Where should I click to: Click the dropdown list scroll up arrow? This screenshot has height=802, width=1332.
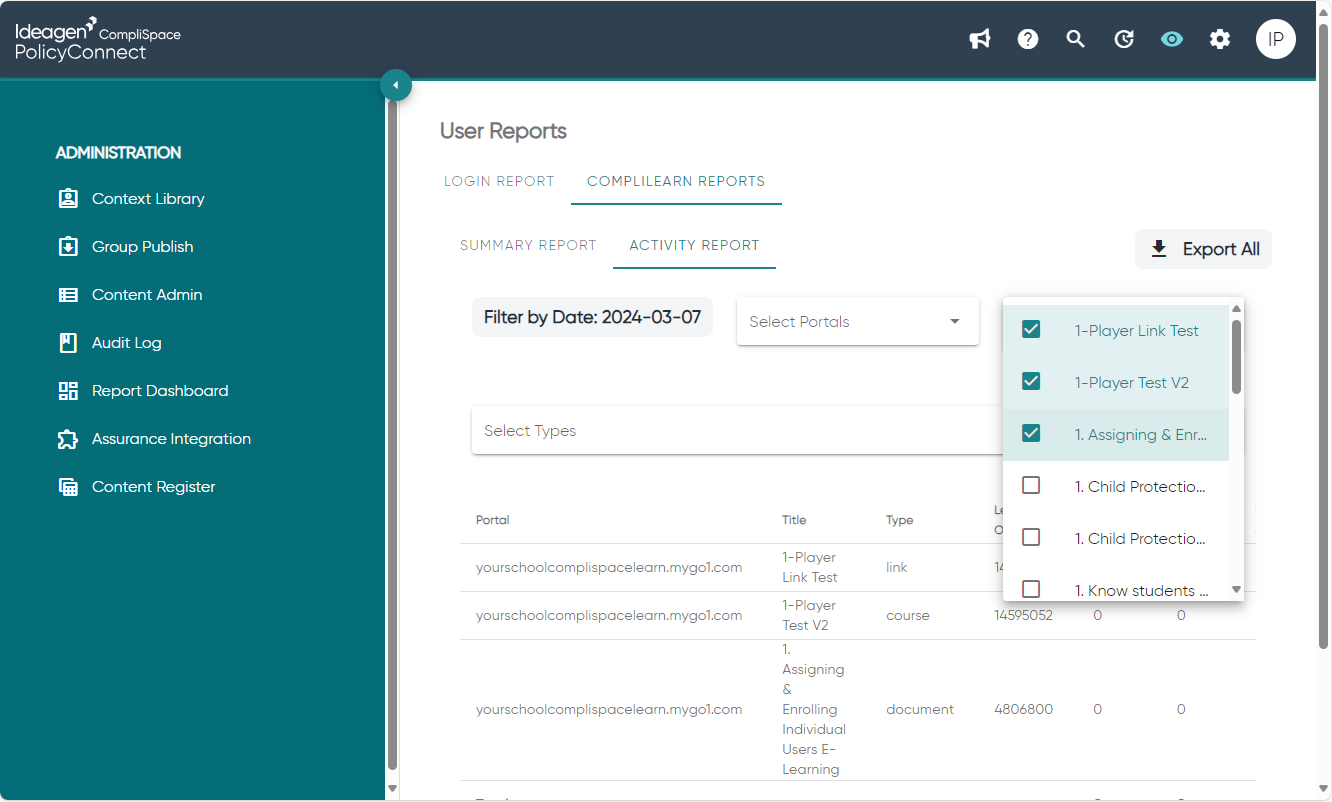[x=1236, y=309]
